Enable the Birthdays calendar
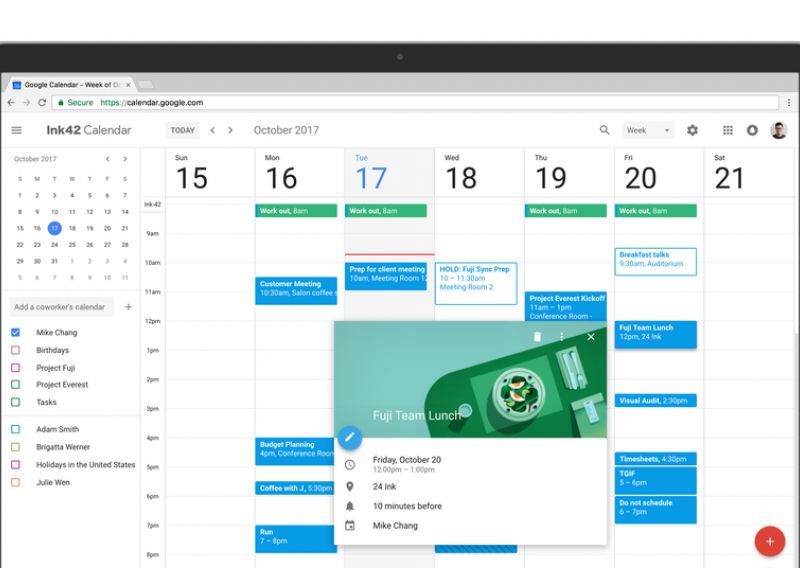Viewport: 800px width, 568px height. point(15,350)
